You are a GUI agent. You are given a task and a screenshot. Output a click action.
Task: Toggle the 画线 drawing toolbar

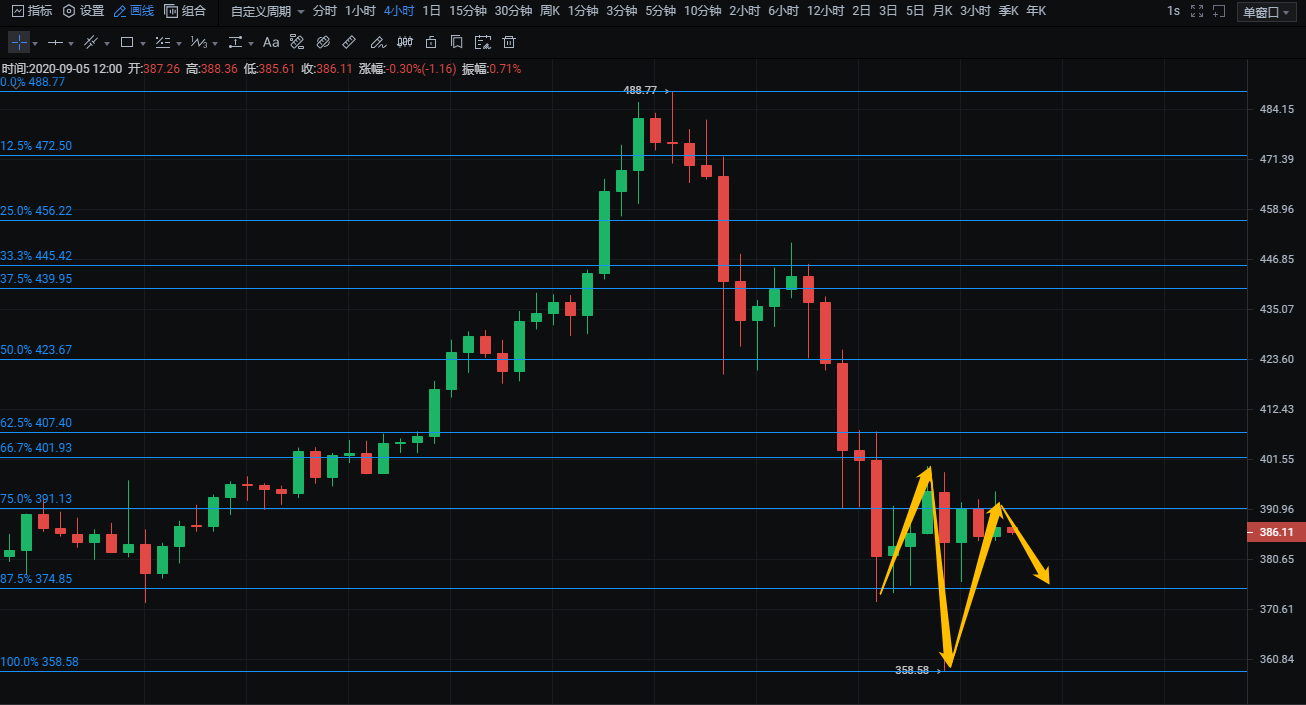tap(133, 11)
